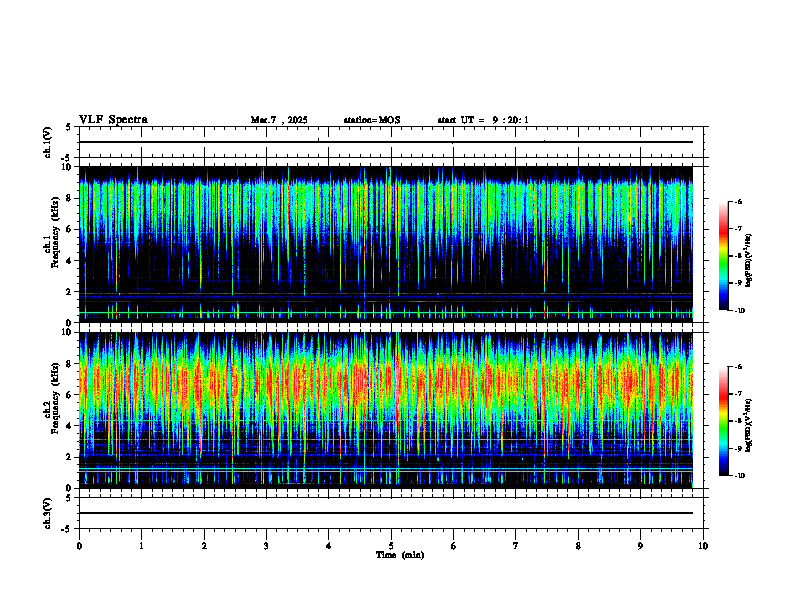
Task: Click the "-10" tick on ch.1 color bar
Action: [x=739, y=310]
